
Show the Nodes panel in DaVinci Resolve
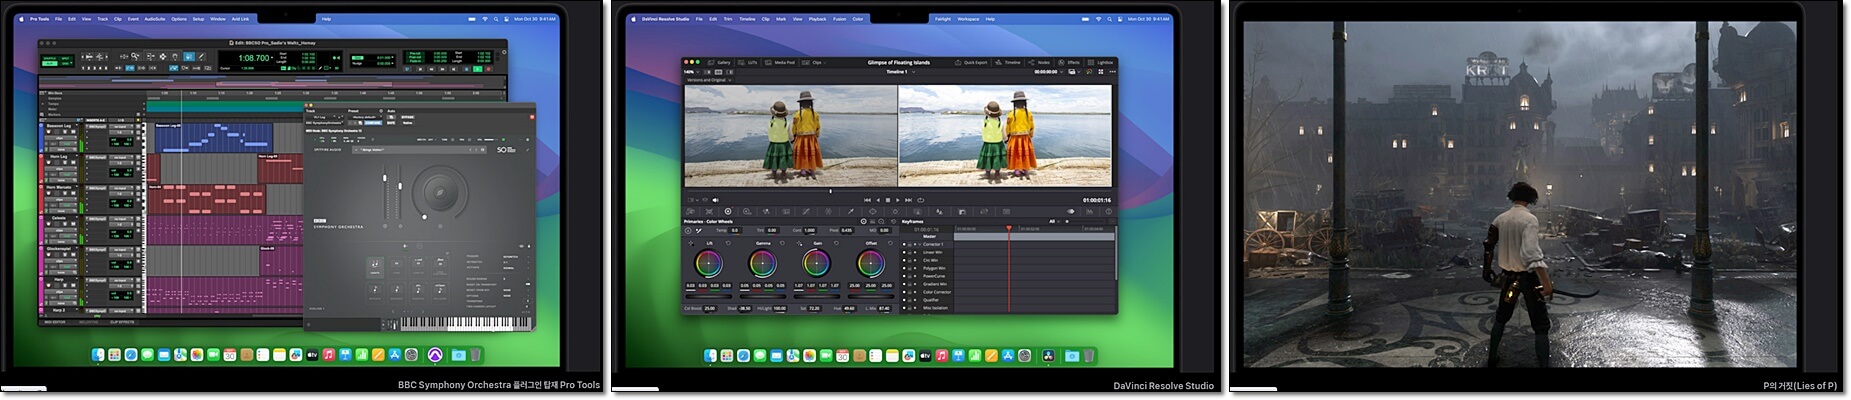pyautogui.click(x=1040, y=62)
